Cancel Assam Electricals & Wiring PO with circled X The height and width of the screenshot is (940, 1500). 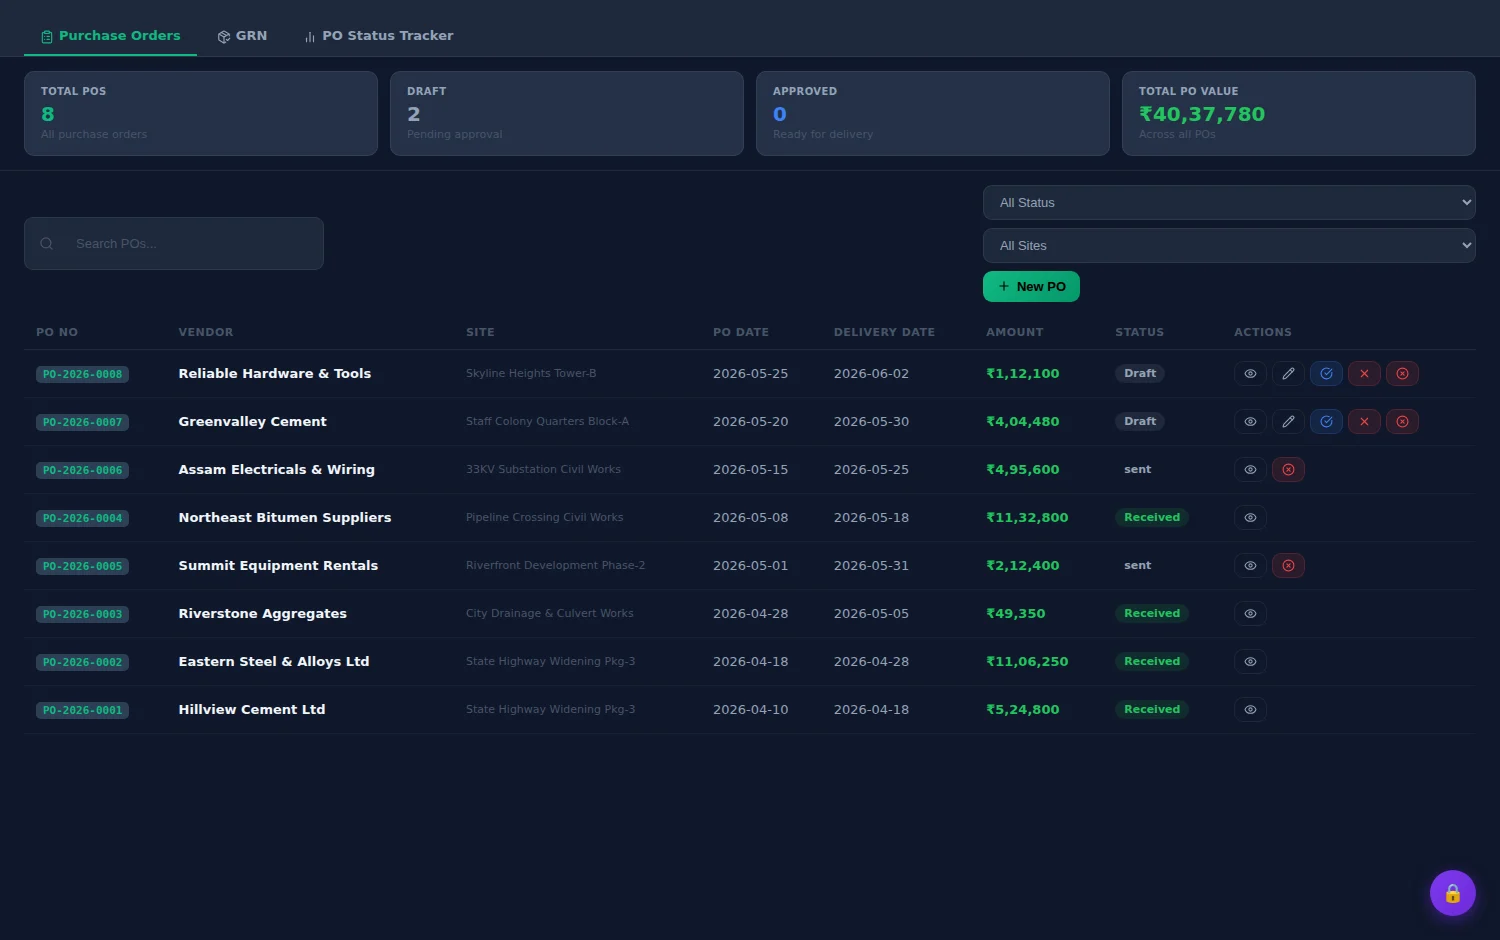coord(1288,469)
